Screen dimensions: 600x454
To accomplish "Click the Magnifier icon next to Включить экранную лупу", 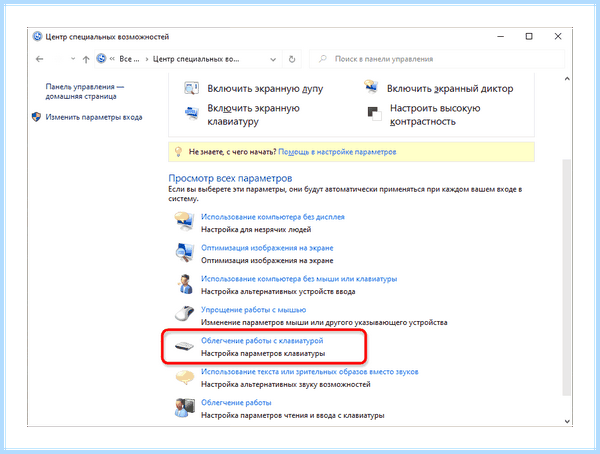I will [191, 88].
